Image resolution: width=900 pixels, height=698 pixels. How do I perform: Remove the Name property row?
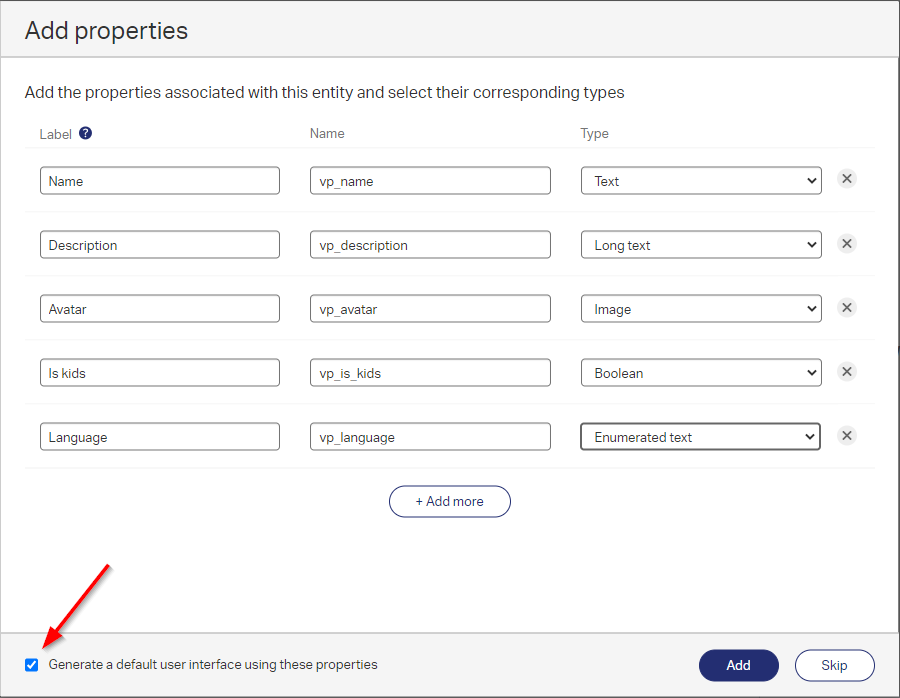coord(847,179)
